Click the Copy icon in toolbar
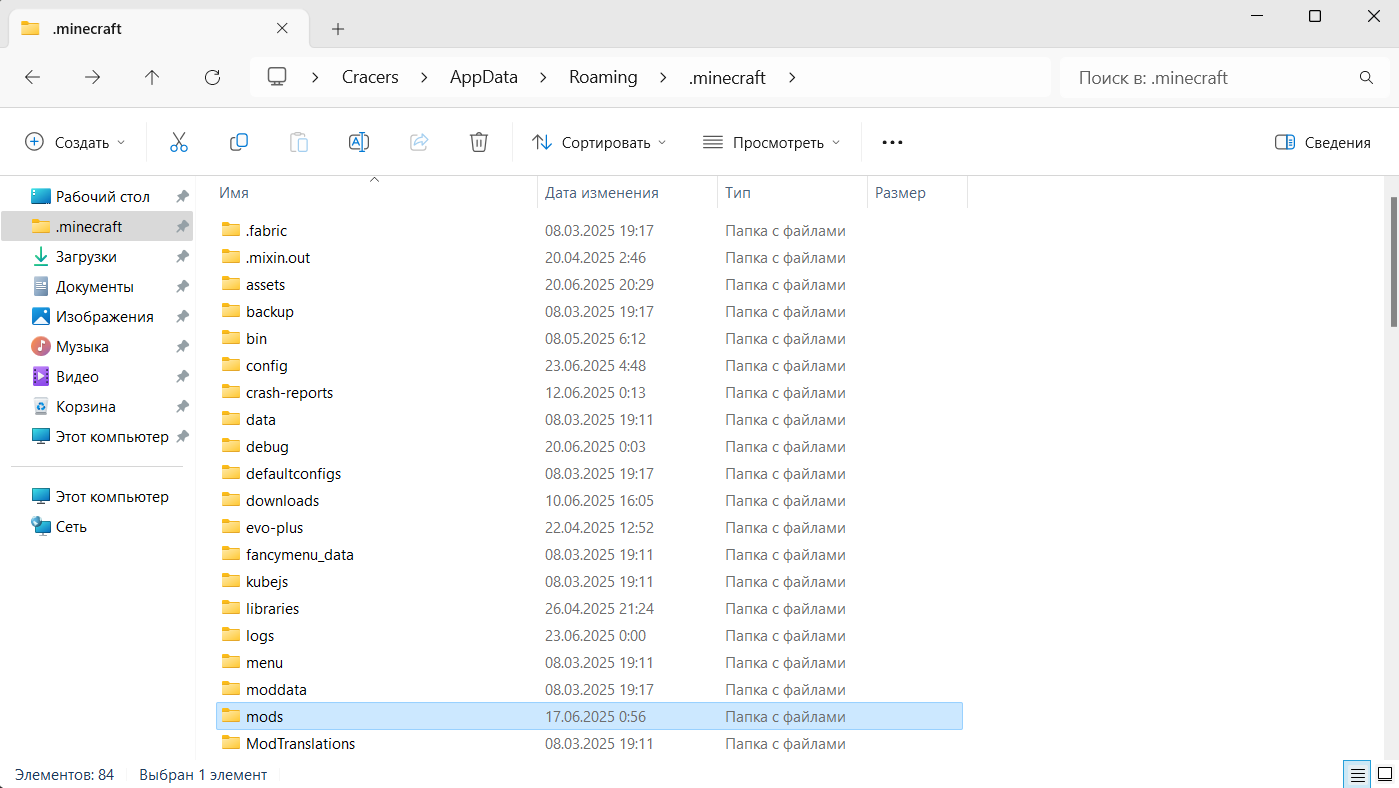 tap(239, 142)
